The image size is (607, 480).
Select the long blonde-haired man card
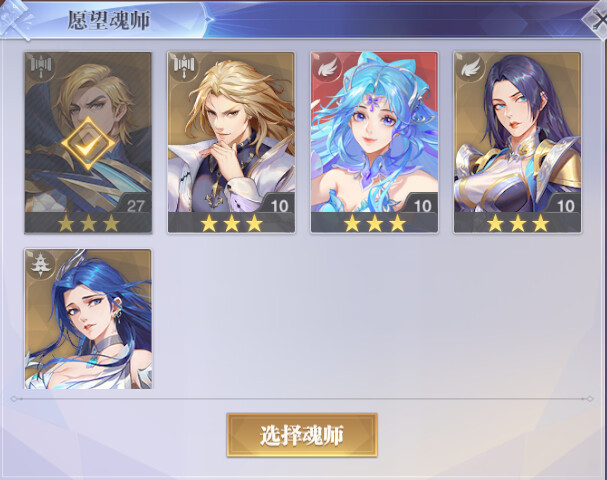[x=231, y=142]
